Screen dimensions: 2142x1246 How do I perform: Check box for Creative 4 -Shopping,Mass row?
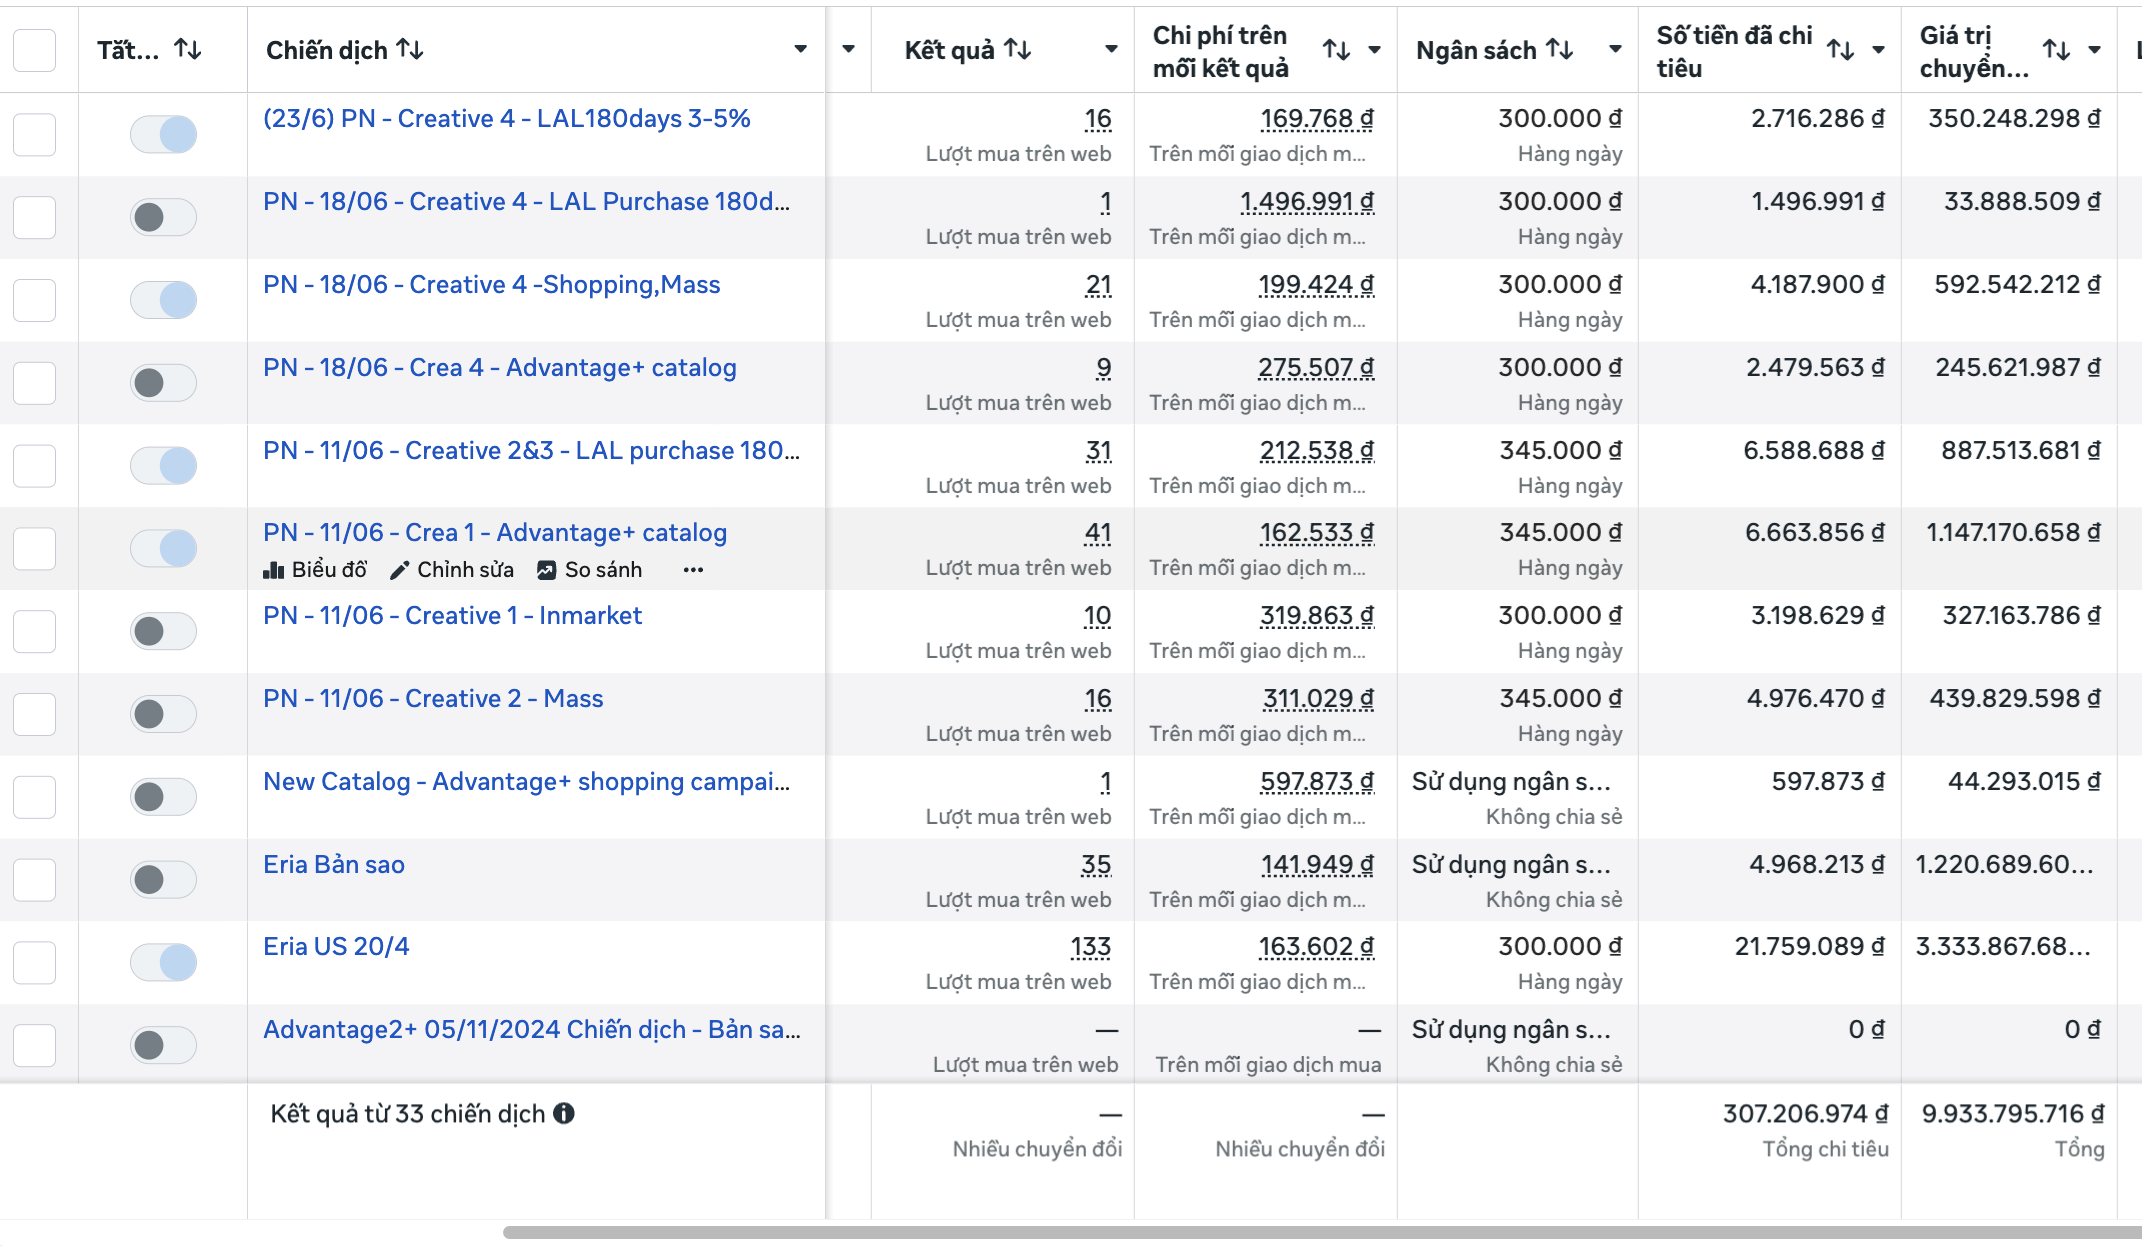[x=34, y=300]
